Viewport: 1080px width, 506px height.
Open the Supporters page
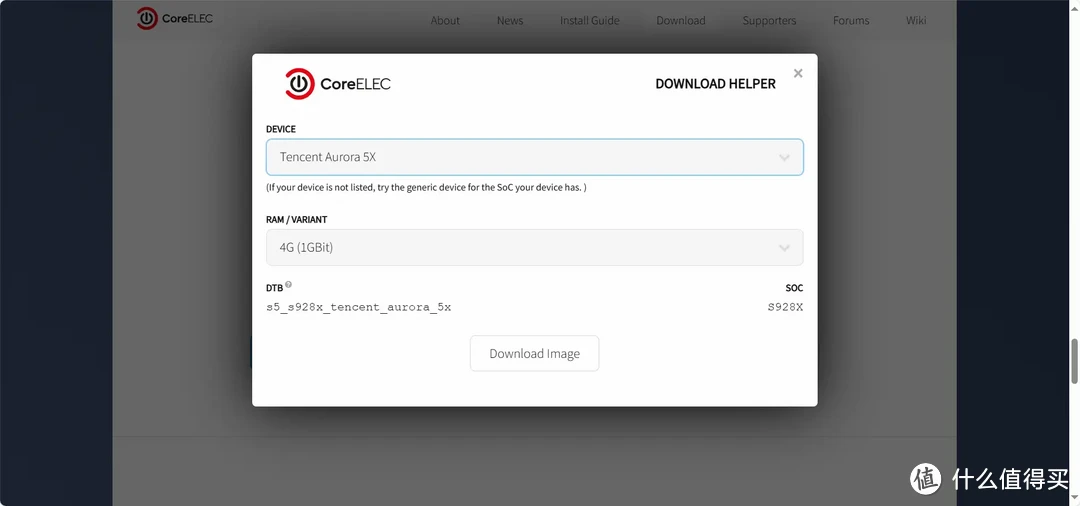(769, 21)
